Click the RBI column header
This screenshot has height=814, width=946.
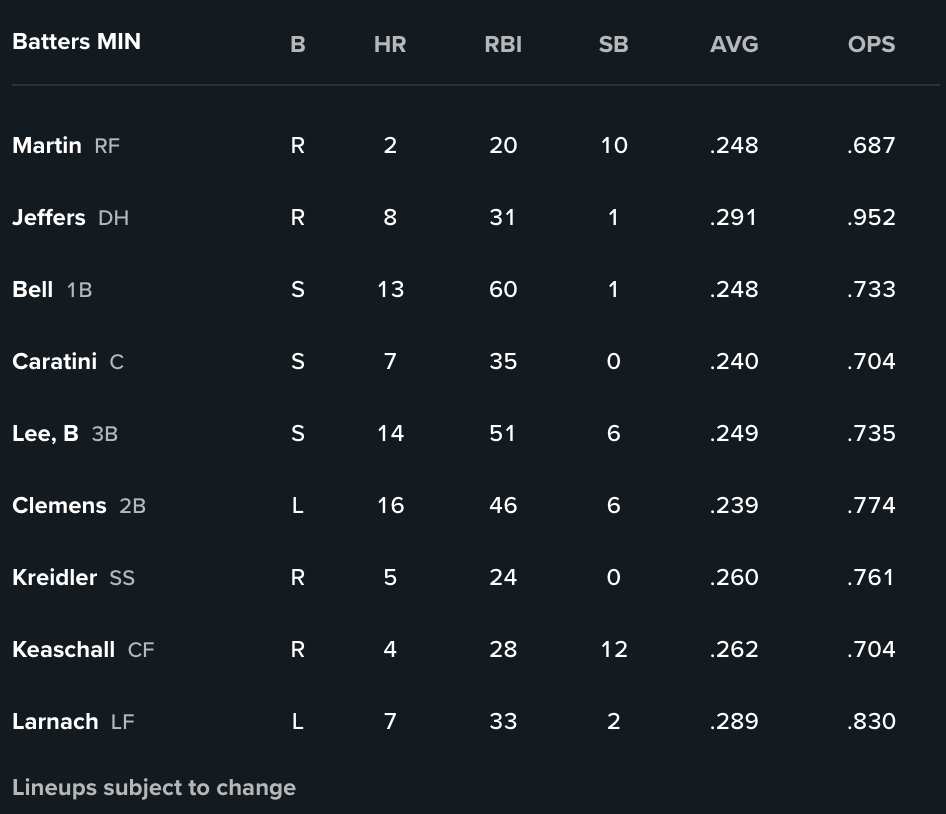coord(503,44)
